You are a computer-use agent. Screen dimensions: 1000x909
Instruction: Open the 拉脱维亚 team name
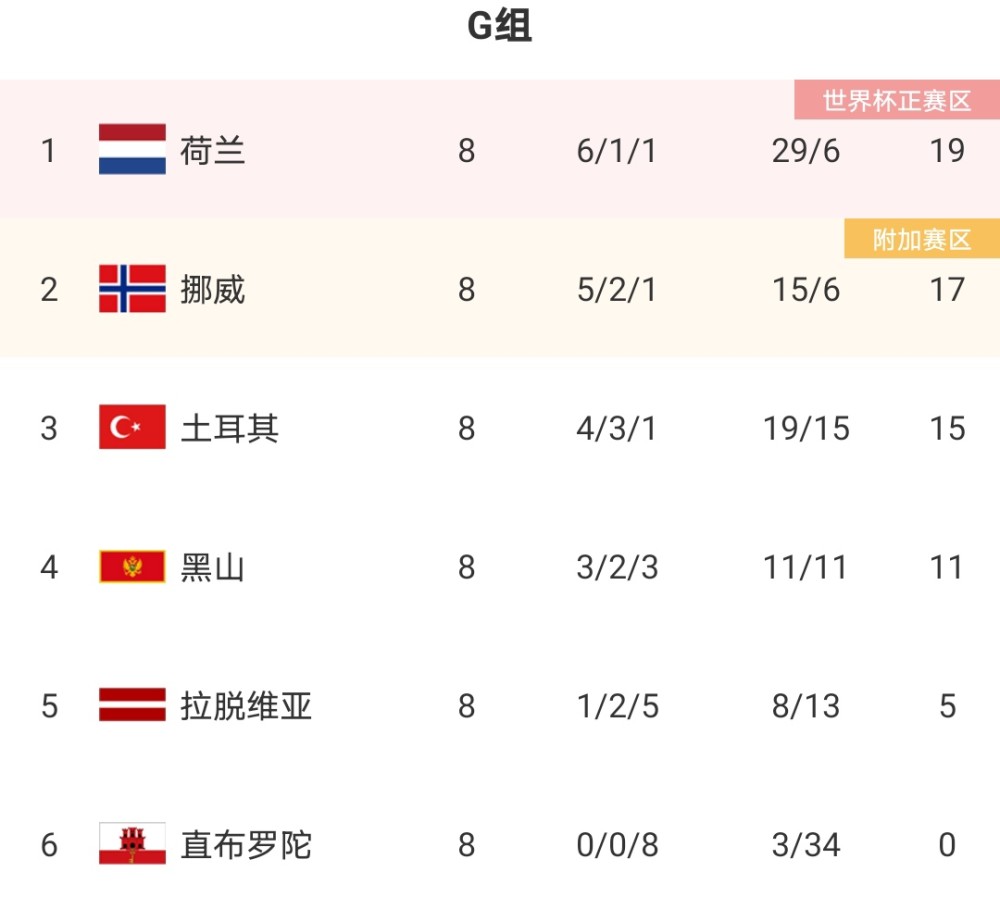coord(246,706)
